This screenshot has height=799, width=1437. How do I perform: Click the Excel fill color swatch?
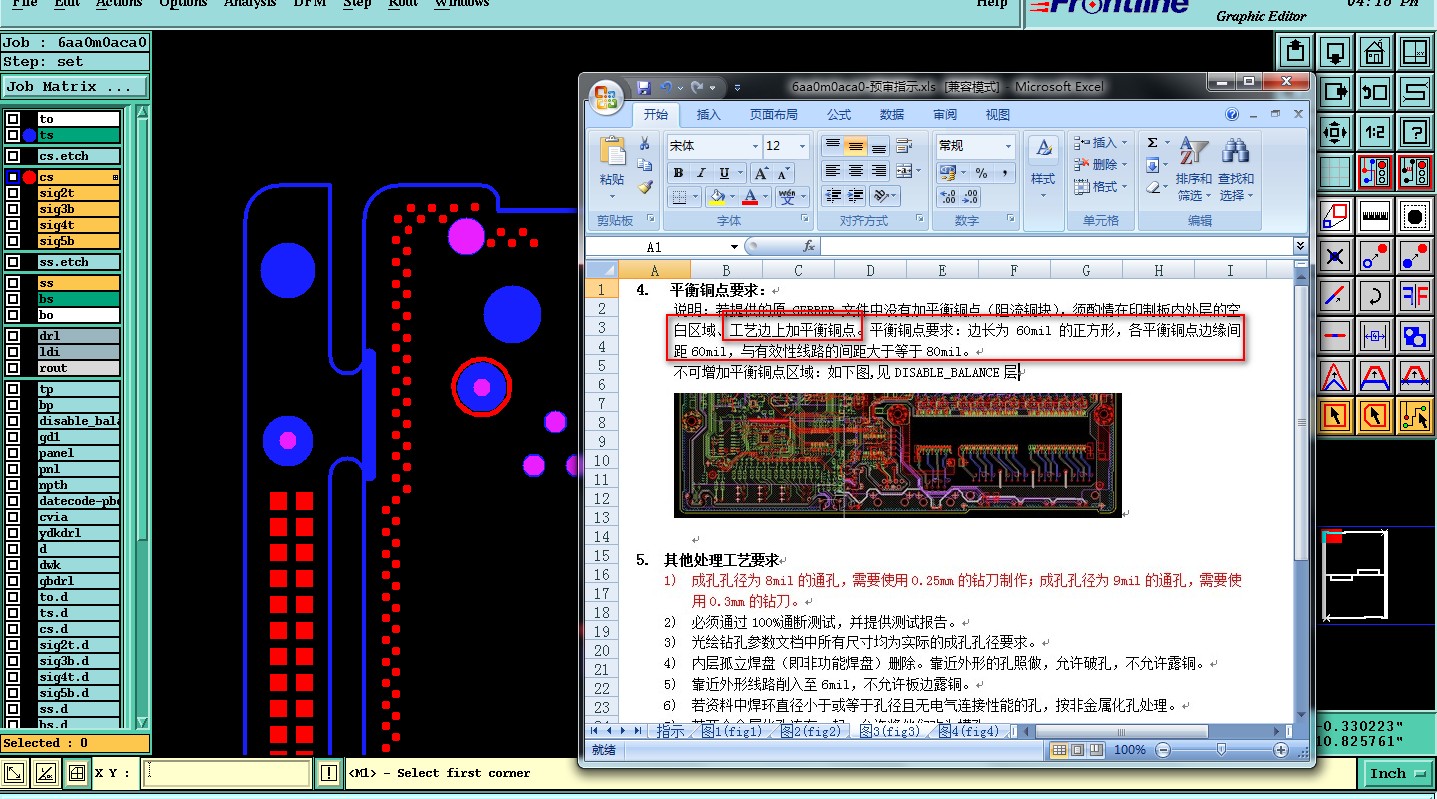(x=715, y=197)
